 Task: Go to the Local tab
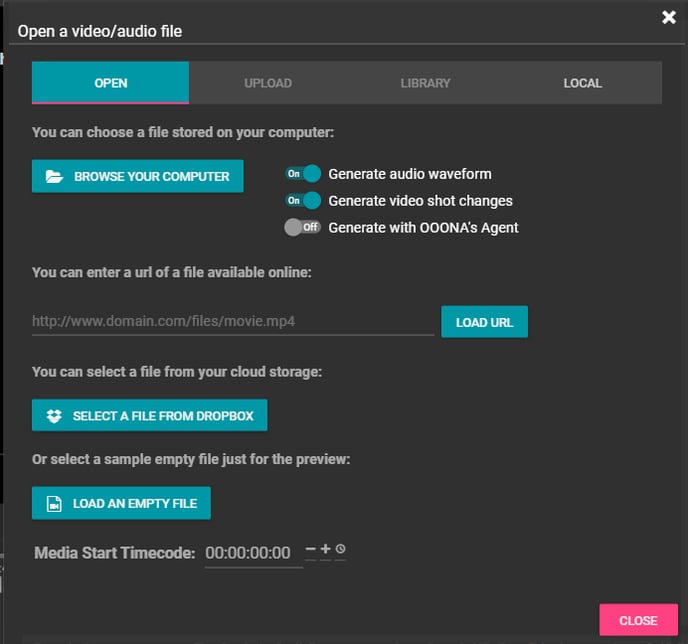pos(582,83)
